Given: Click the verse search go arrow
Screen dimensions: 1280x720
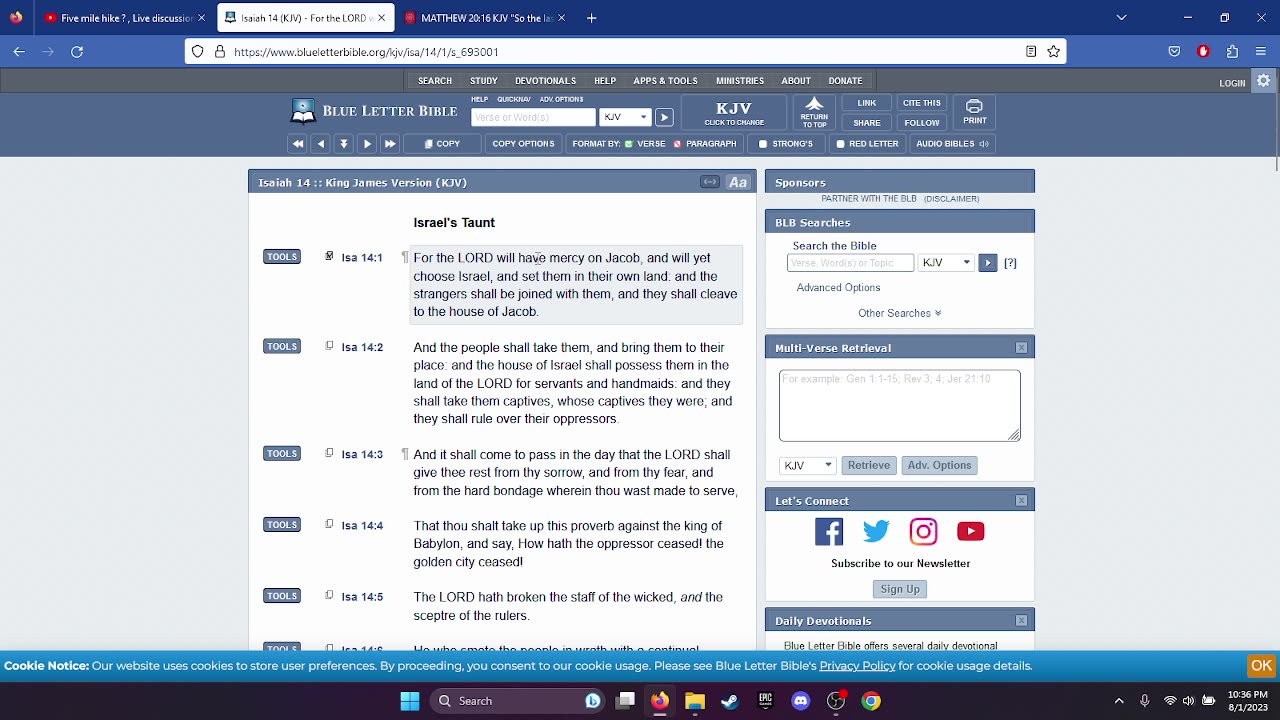Looking at the screenshot, I should (664, 117).
